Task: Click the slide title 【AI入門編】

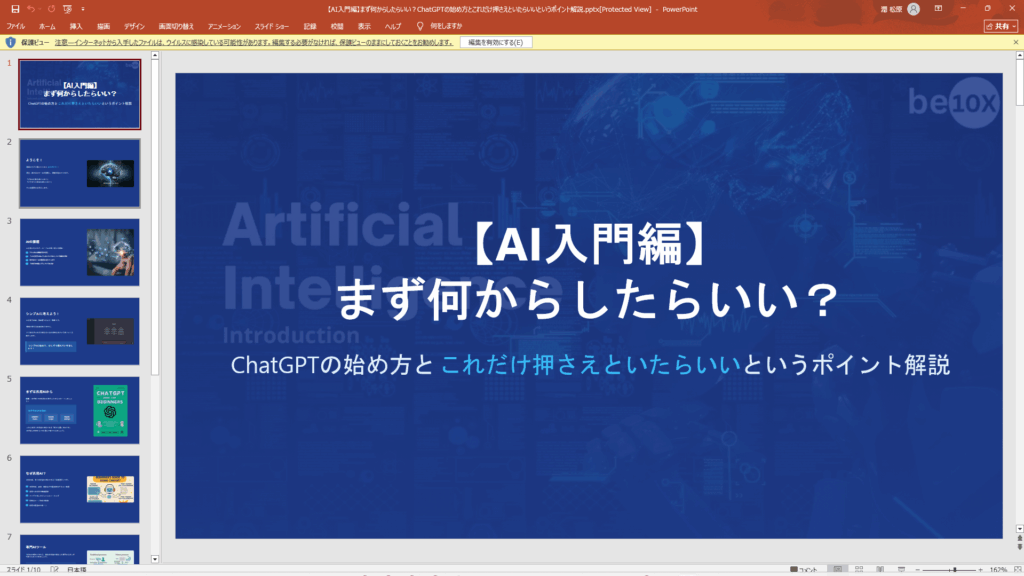Action: 587,244
